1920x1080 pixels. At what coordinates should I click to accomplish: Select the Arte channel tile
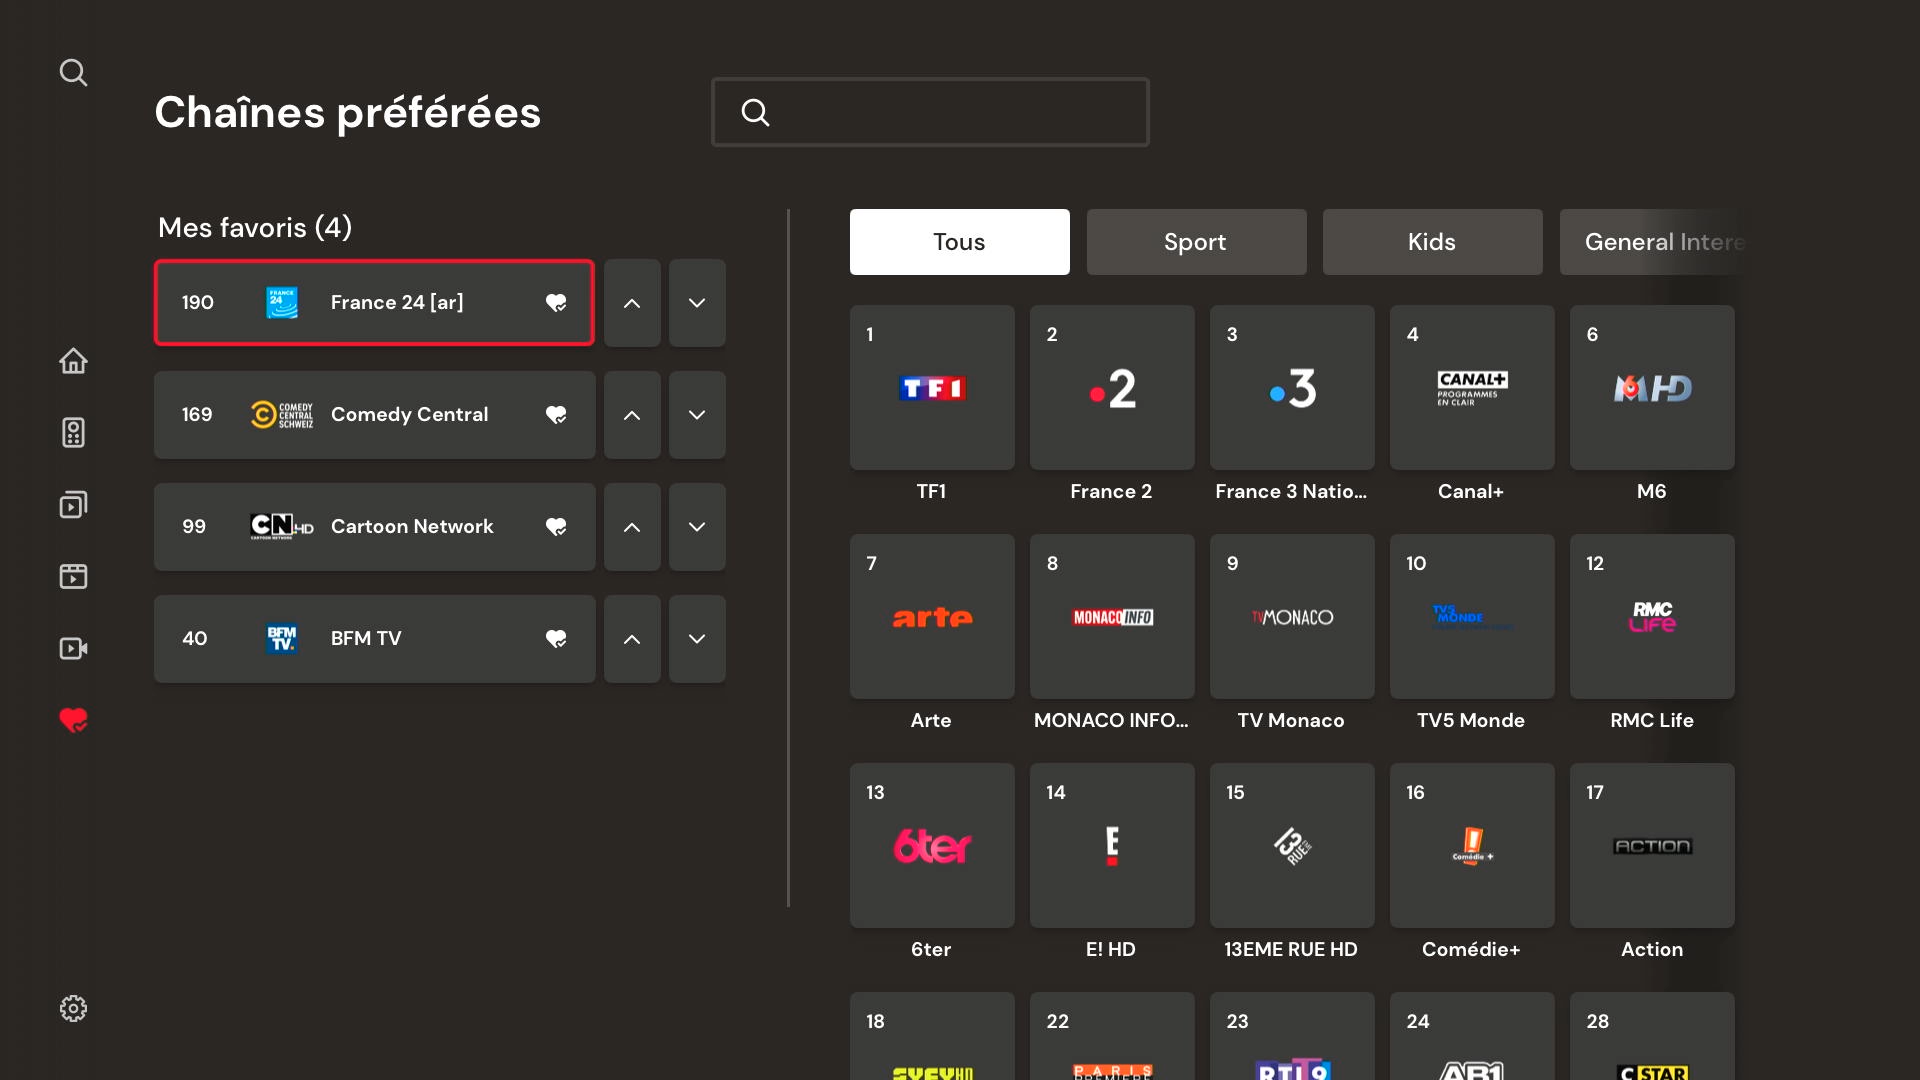932,617
